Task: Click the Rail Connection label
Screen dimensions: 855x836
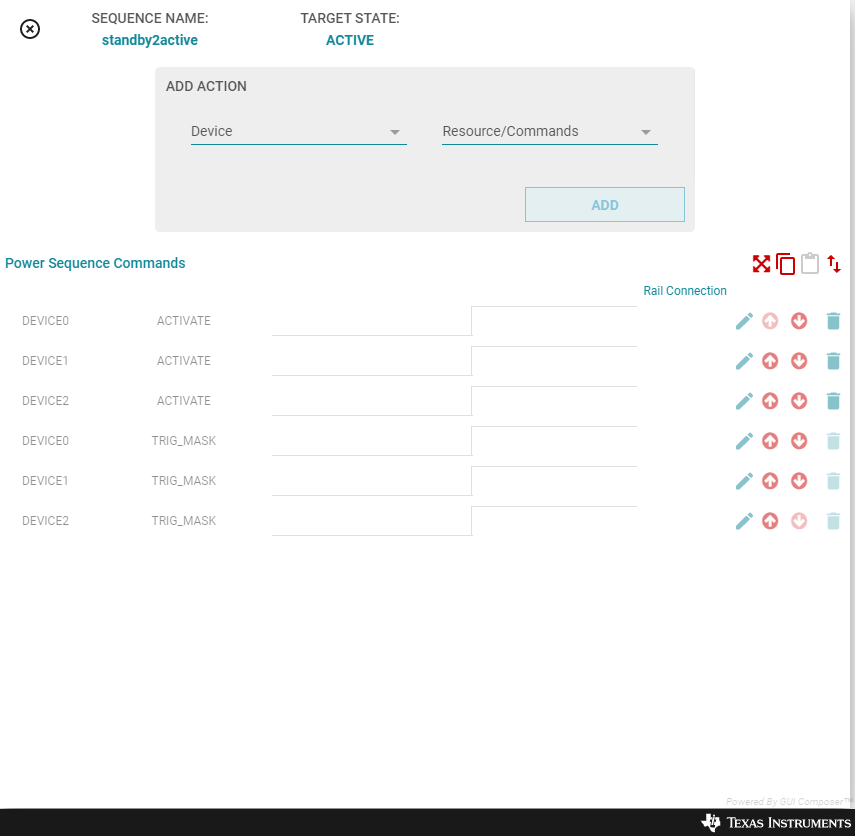Action: coord(685,291)
